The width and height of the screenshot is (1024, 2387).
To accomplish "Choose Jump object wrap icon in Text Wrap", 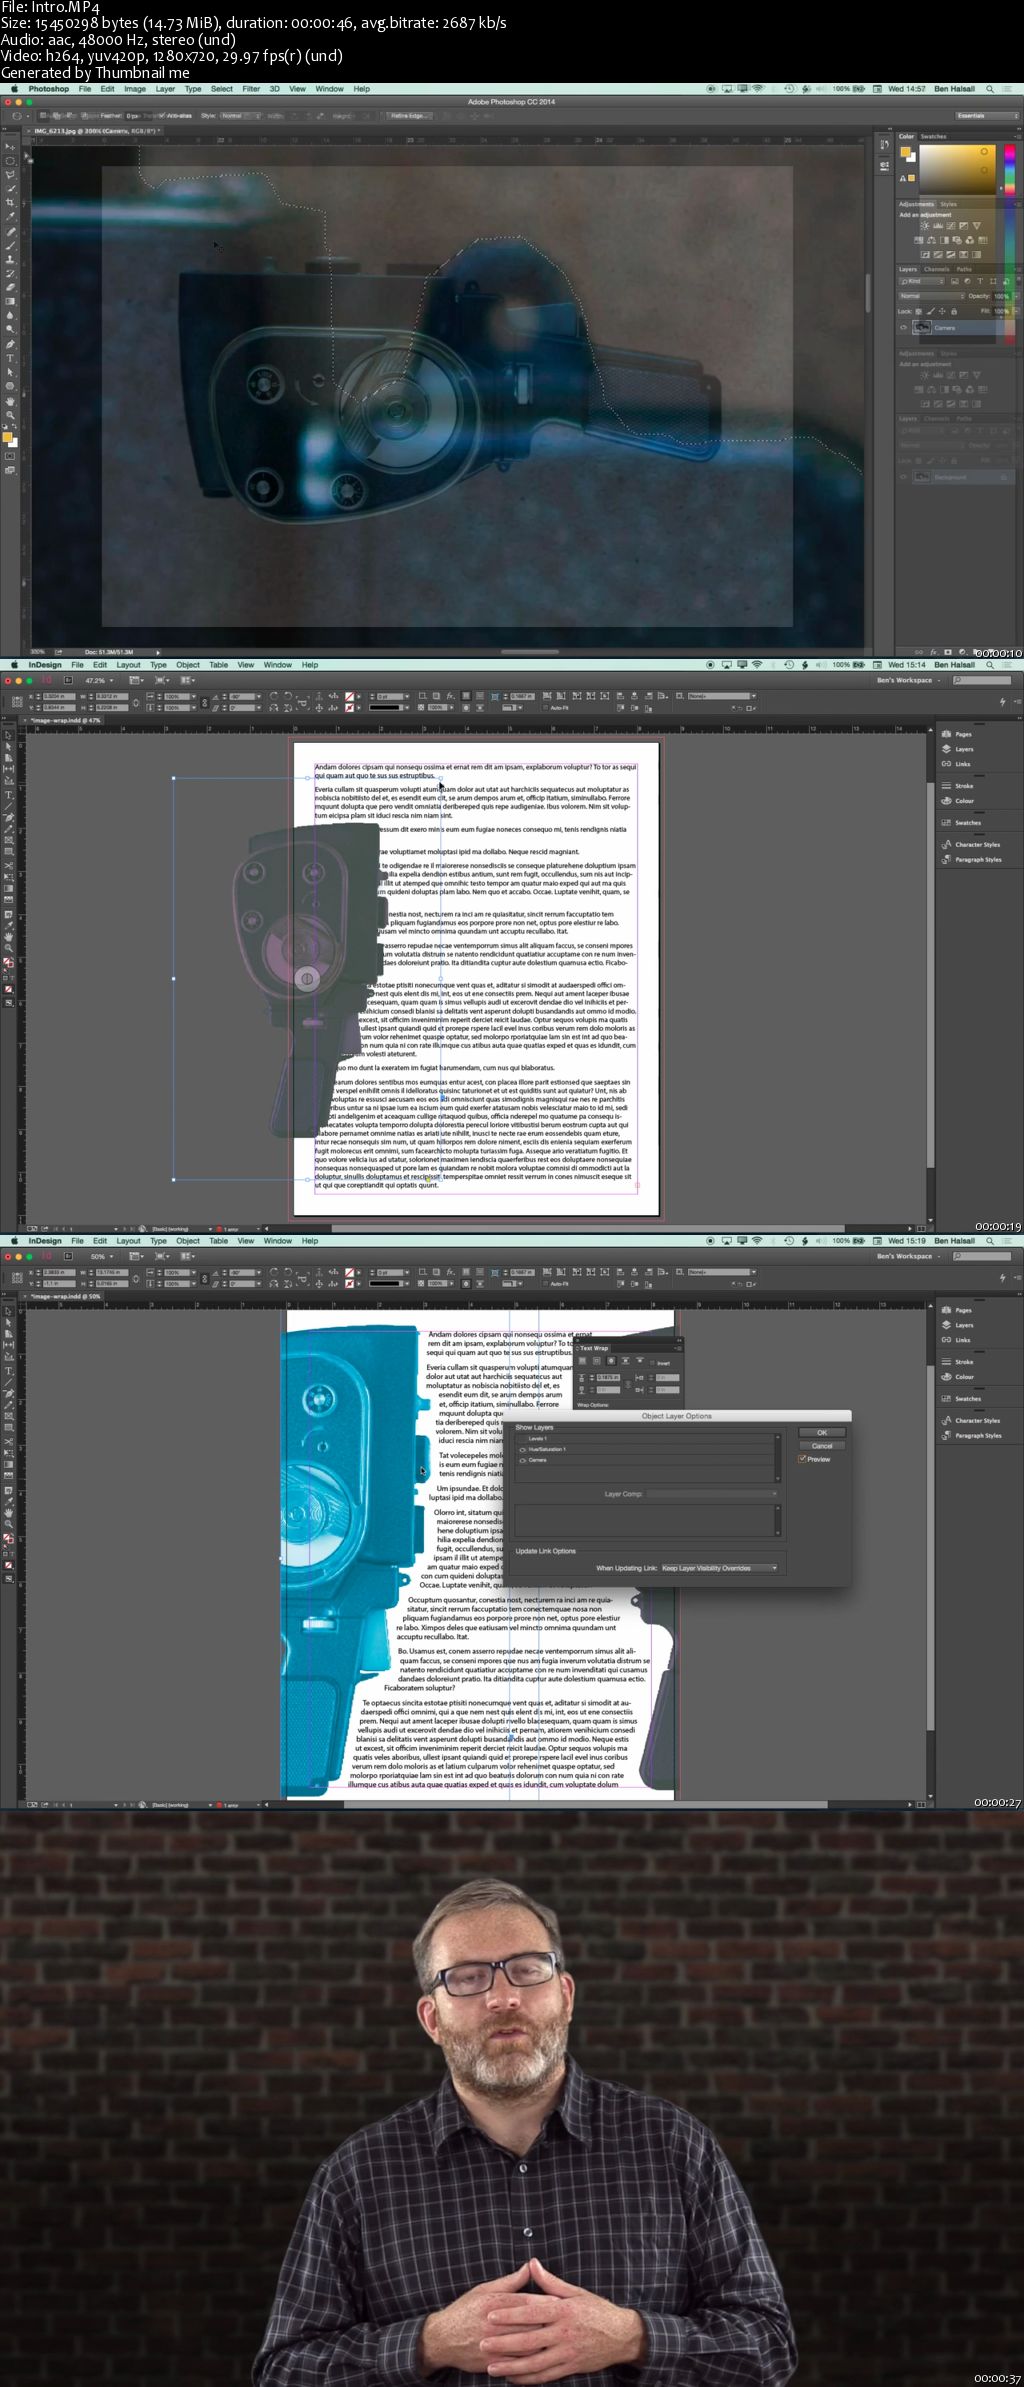I will pyautogui.click(x=625, y=1361).
